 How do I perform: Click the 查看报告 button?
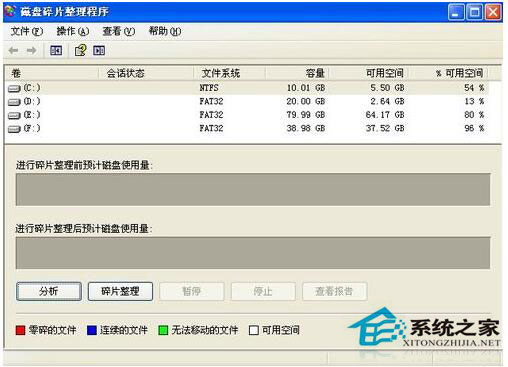(335, 291)
